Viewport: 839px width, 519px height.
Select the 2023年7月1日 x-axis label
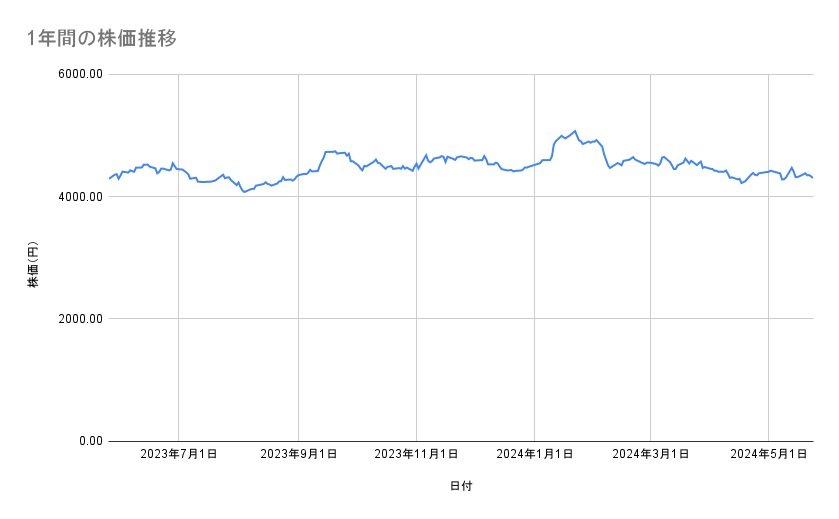click(178, 455)
